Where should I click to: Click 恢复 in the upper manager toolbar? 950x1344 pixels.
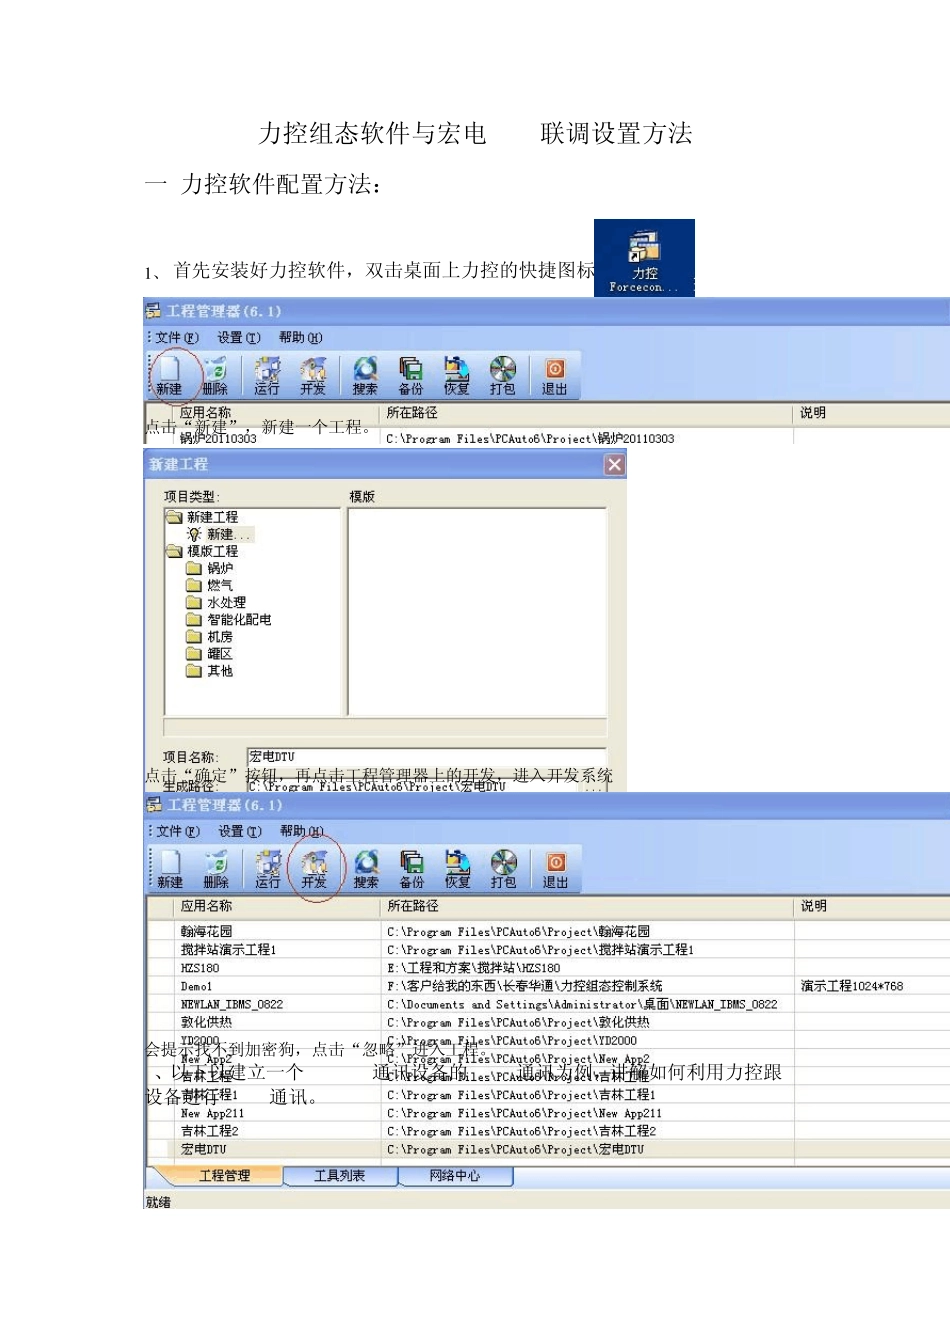[x=457, y=375]
